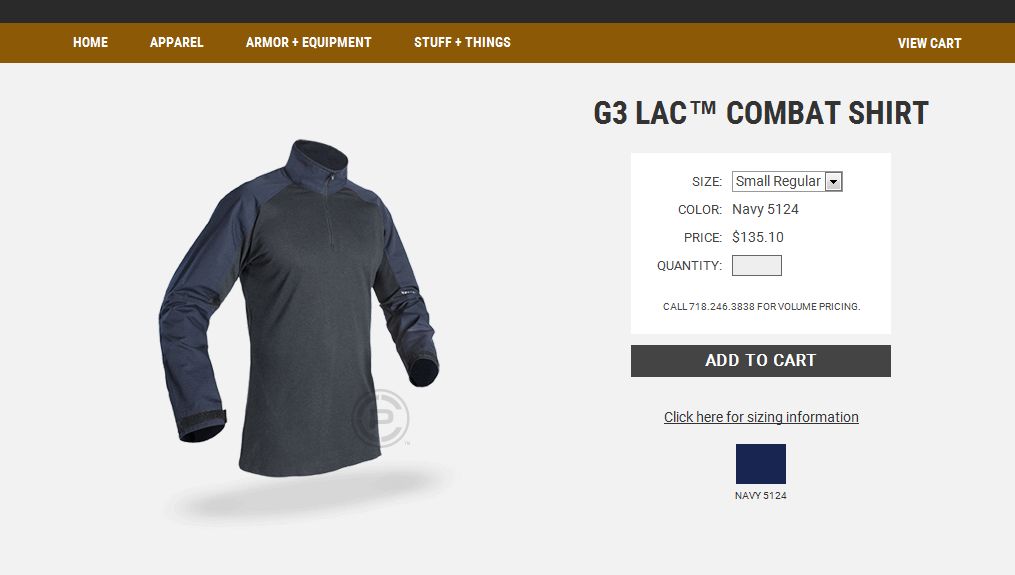Click the SIZE: label
Image resolution: width=1015 pixels, height=575 pixels.
[x=707, y=182]
